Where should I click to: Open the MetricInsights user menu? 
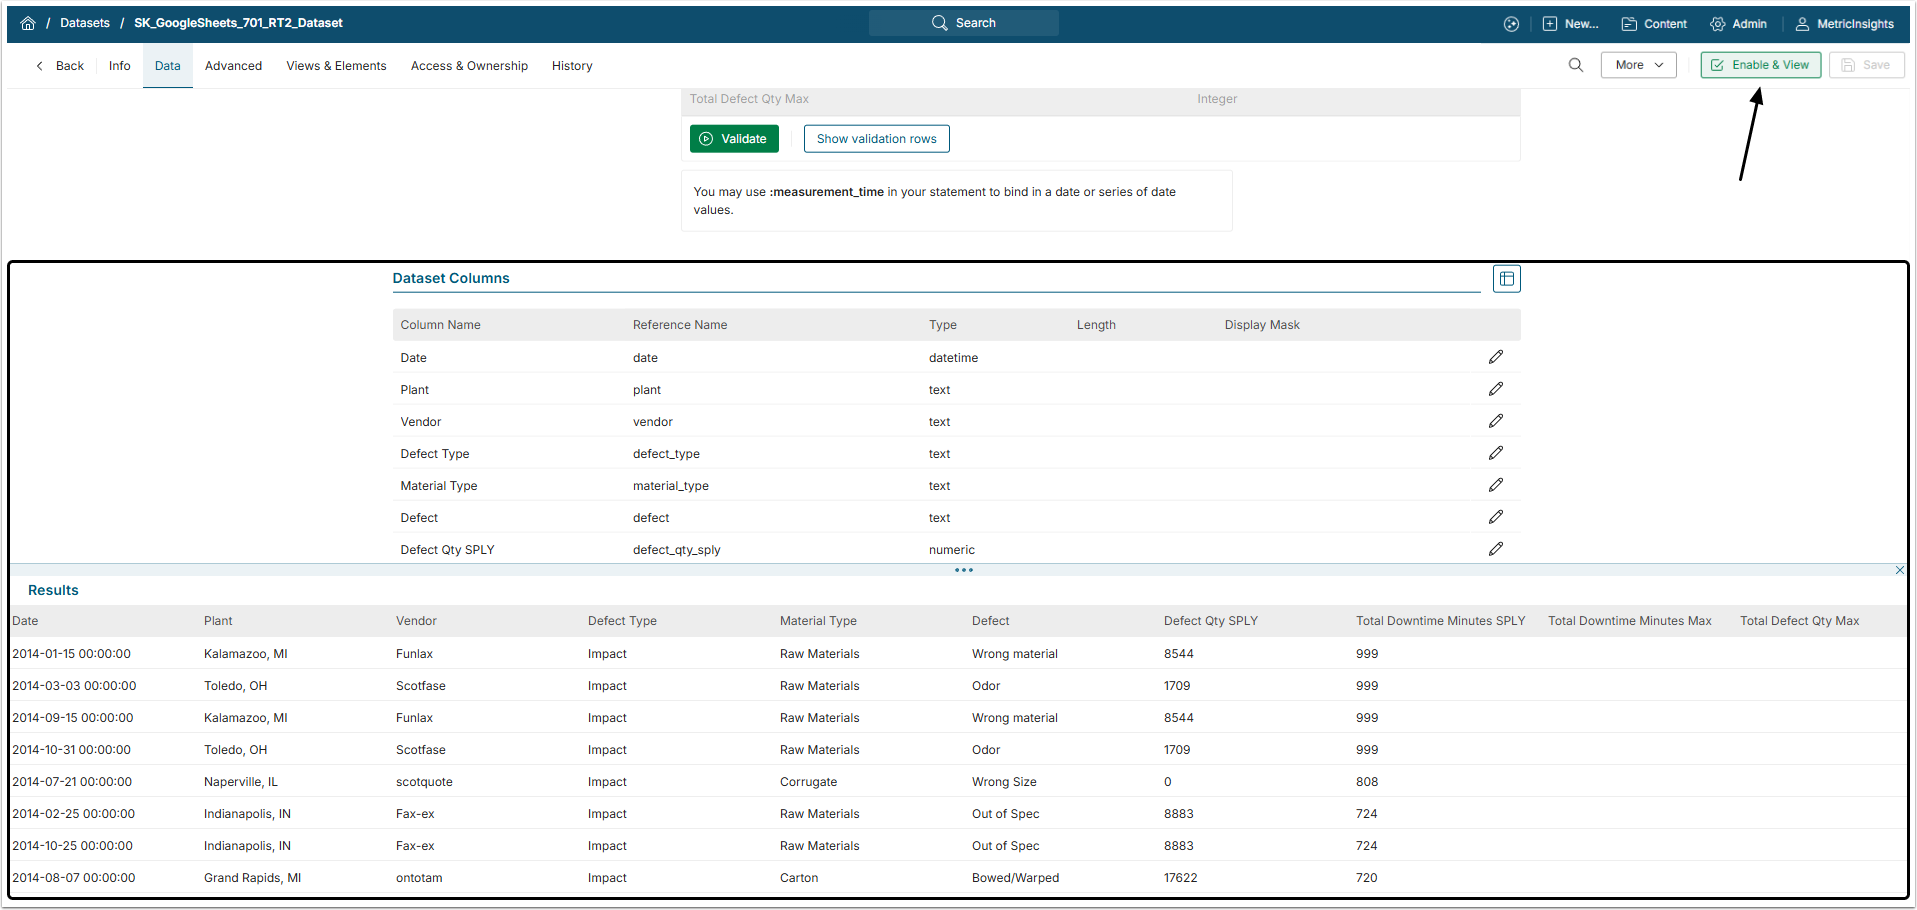[x=1844, y=24]
